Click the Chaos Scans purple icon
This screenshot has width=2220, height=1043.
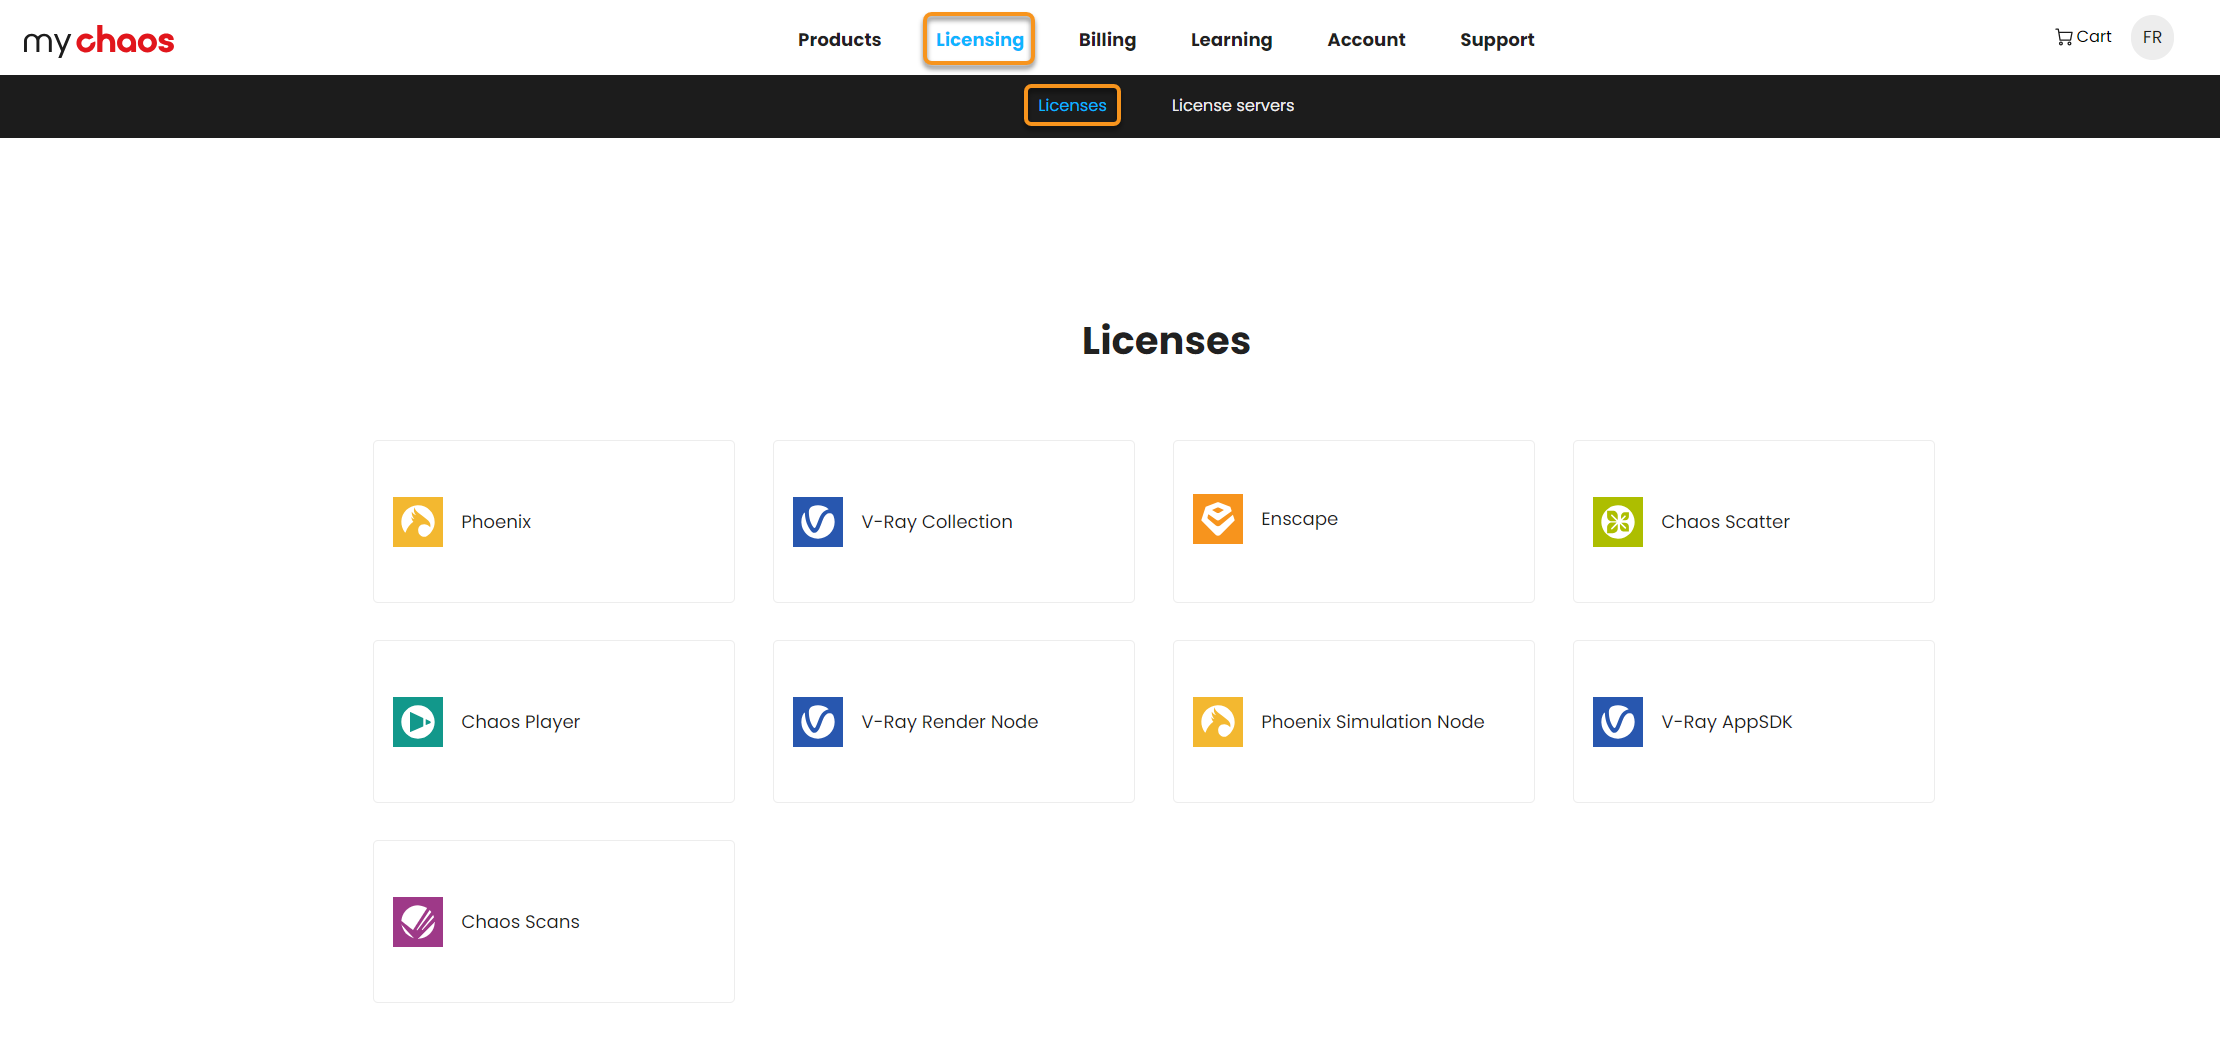tap(418, 922)
